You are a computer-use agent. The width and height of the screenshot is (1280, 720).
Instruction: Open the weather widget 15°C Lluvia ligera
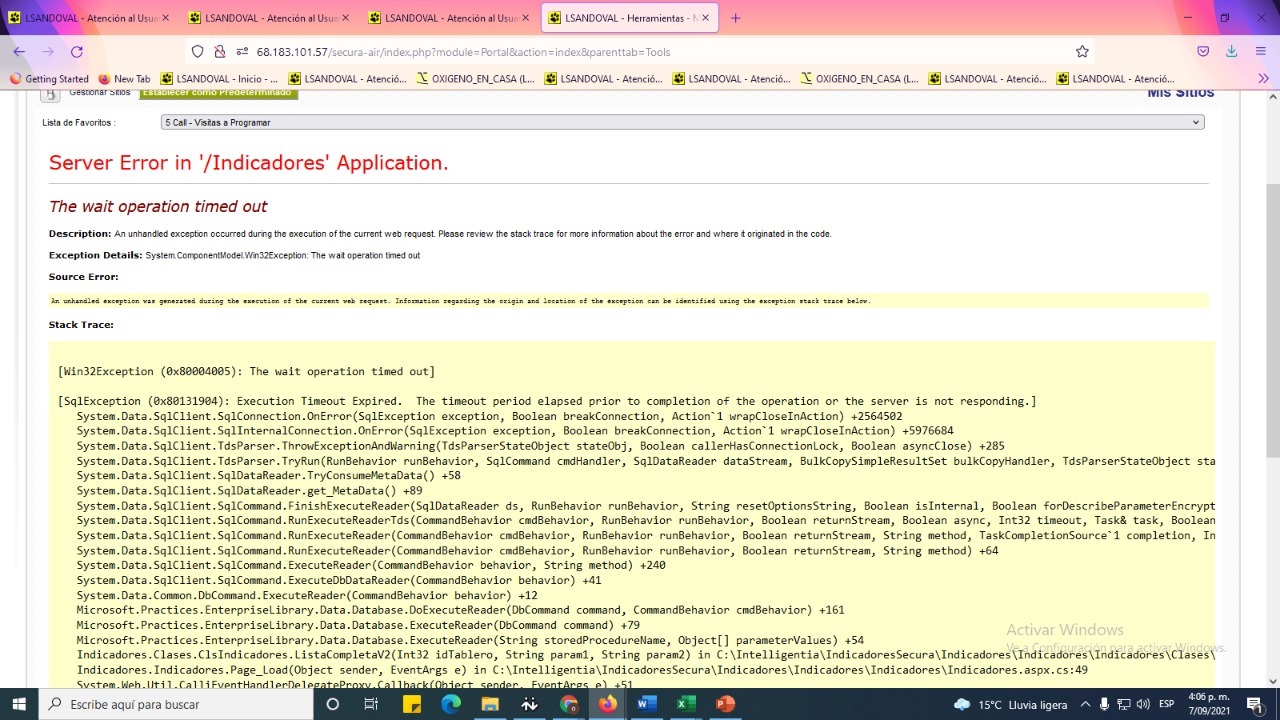click(1011, 704)
